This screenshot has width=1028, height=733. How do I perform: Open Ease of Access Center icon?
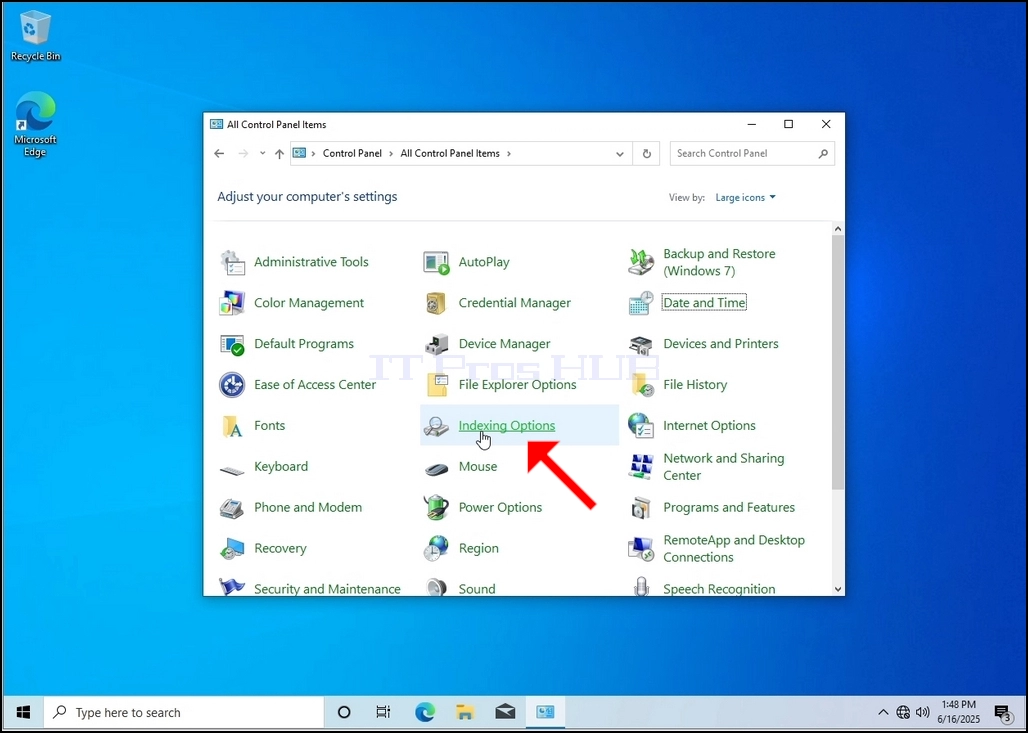click(x=232, y=385)
